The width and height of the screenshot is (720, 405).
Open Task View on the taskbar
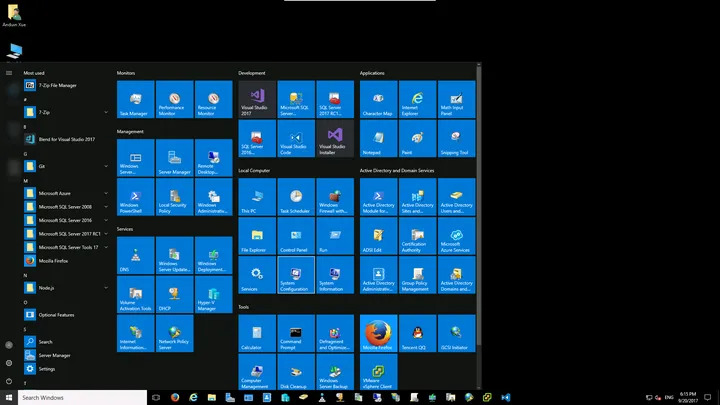[x=156, y=398]
